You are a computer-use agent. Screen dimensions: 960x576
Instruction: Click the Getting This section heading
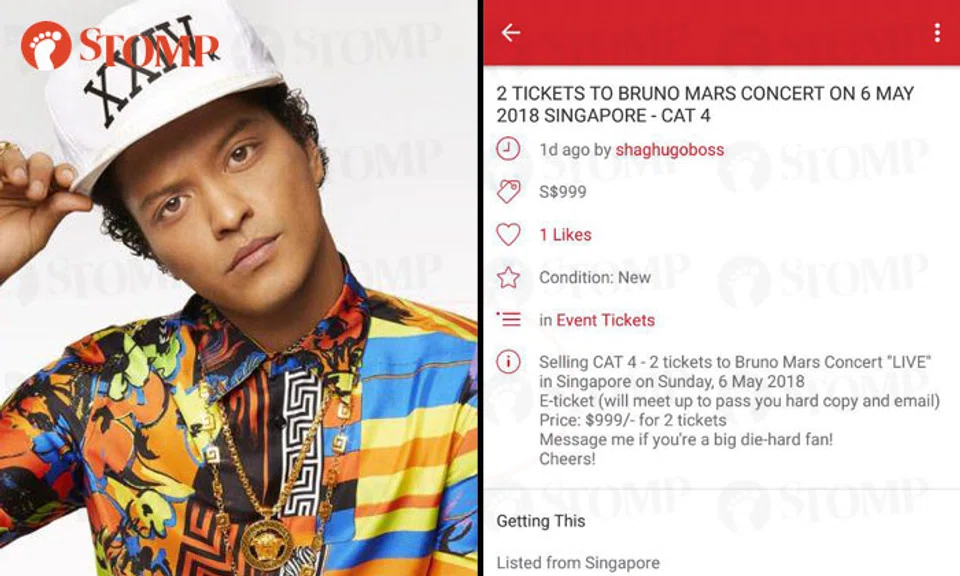point(541,521)
